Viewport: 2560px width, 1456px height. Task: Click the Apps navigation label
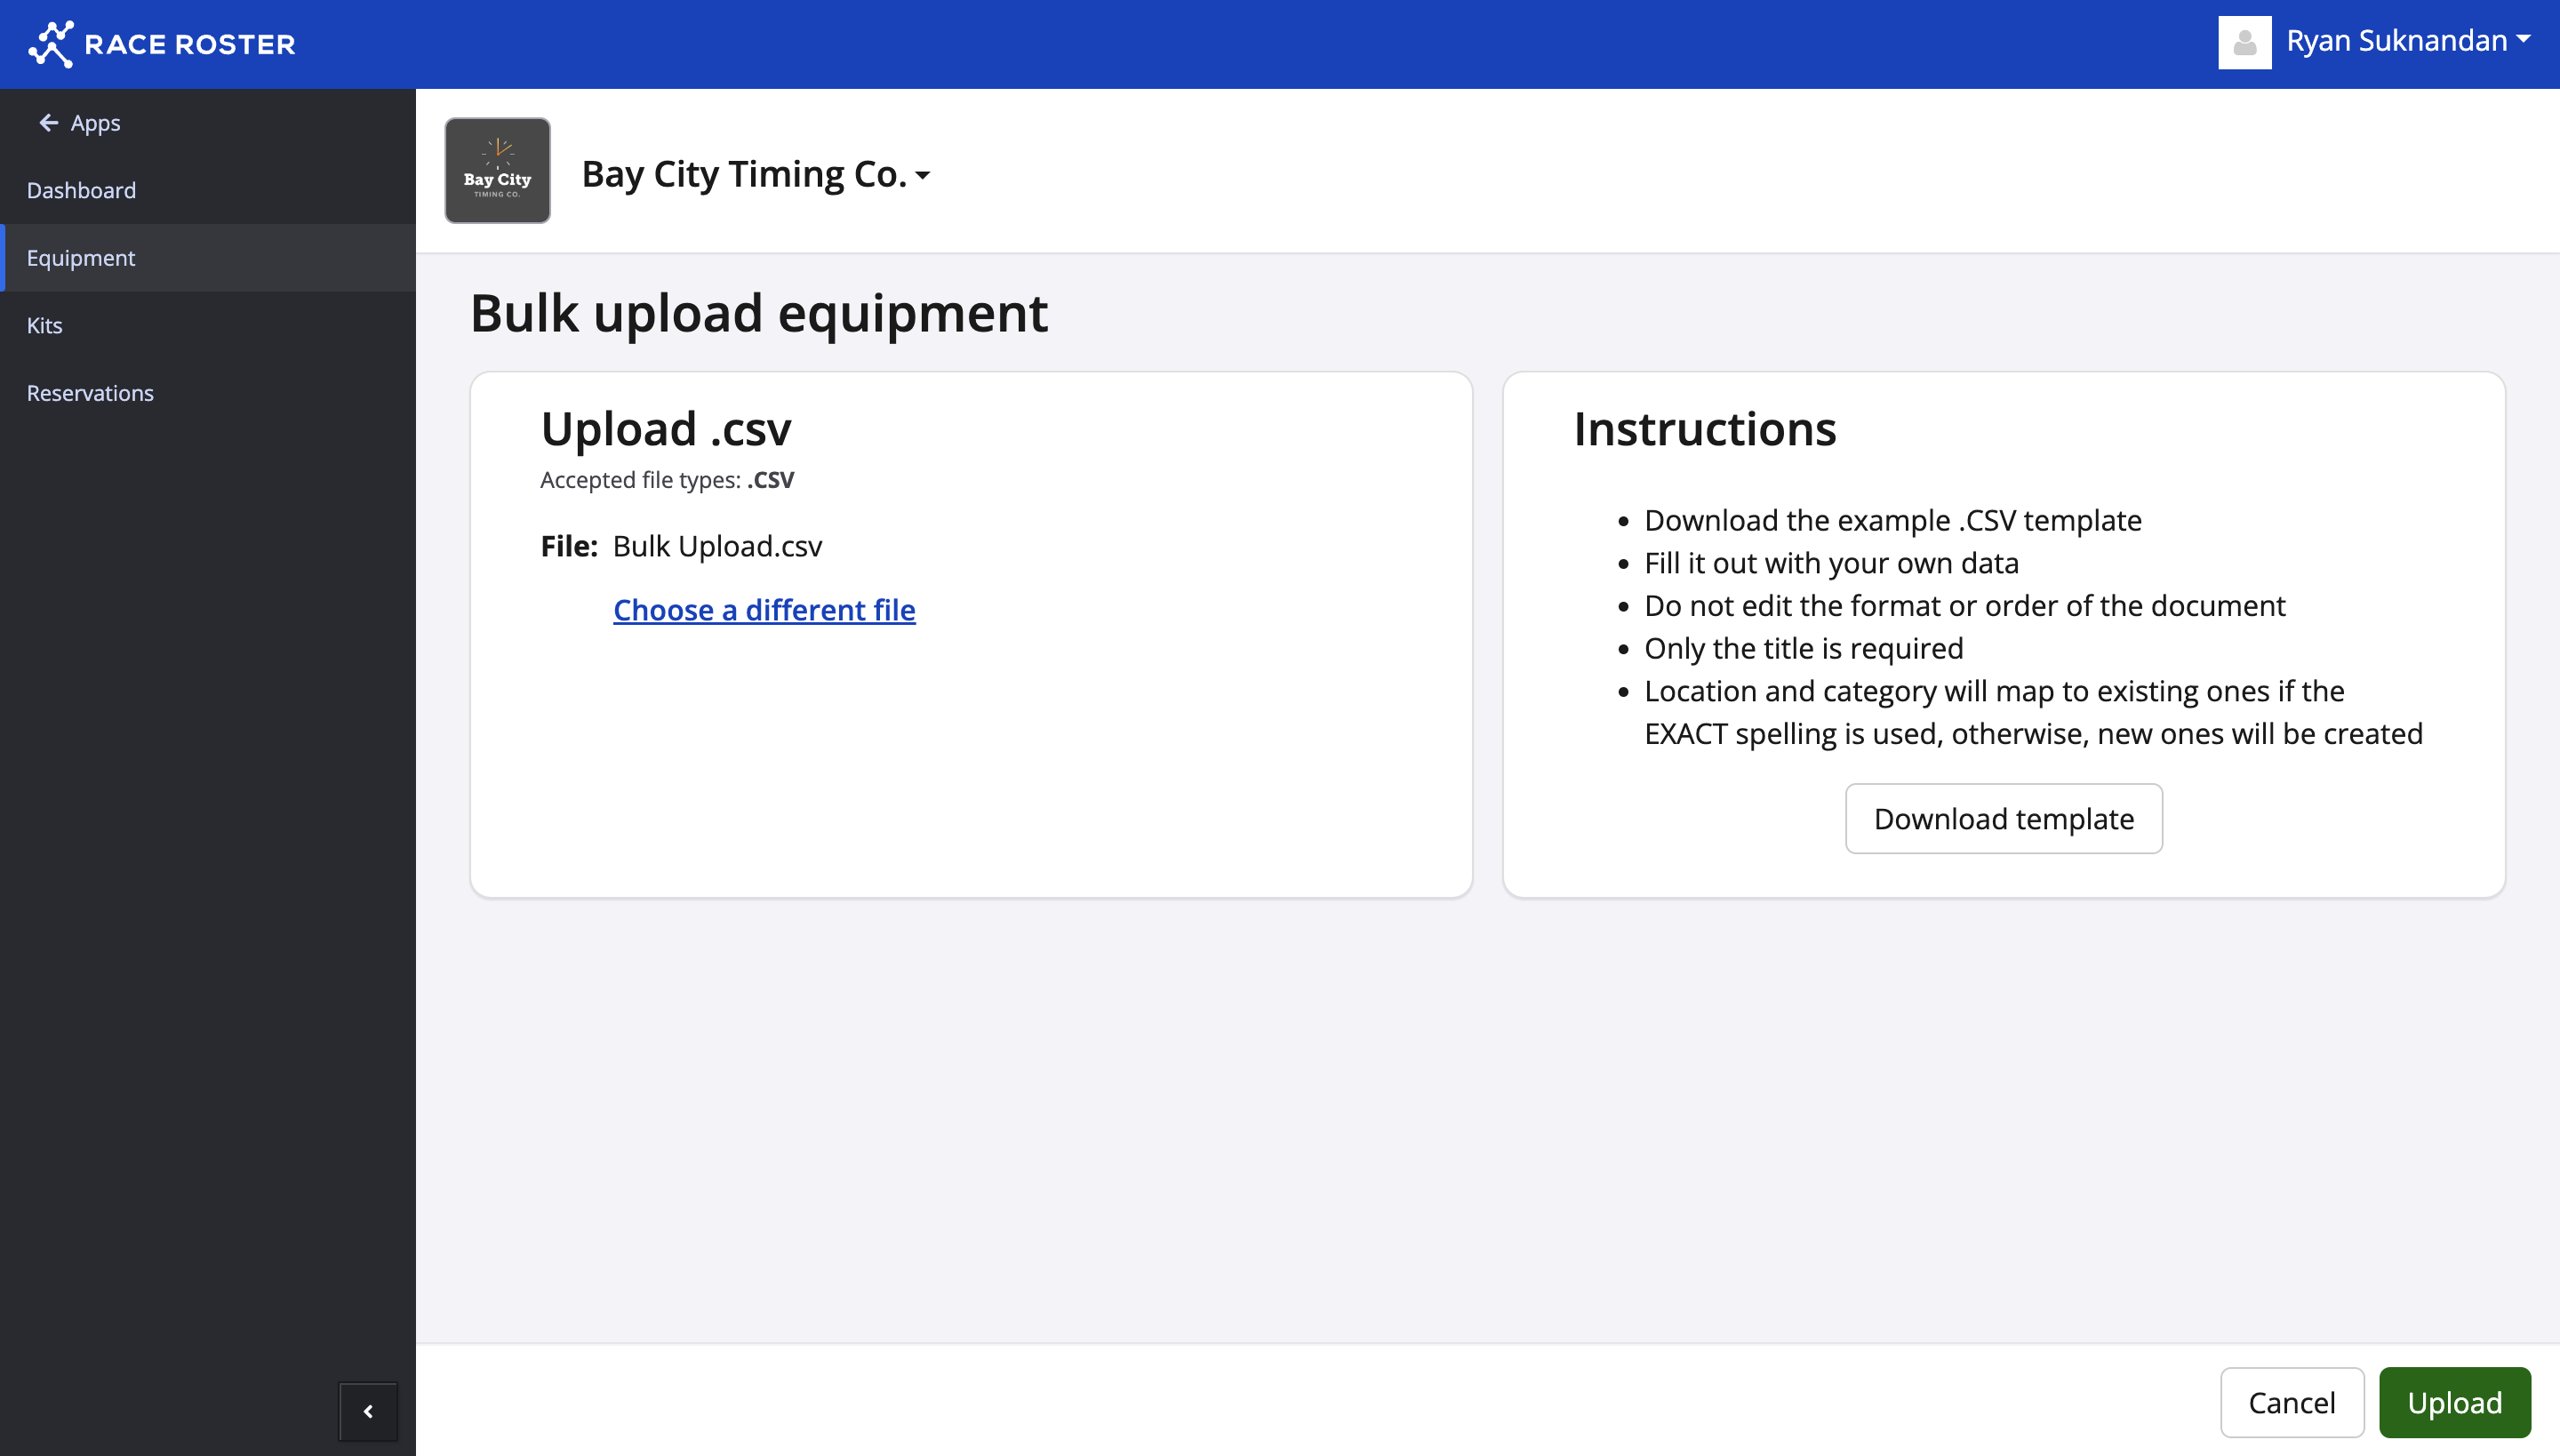pos(95,123)
